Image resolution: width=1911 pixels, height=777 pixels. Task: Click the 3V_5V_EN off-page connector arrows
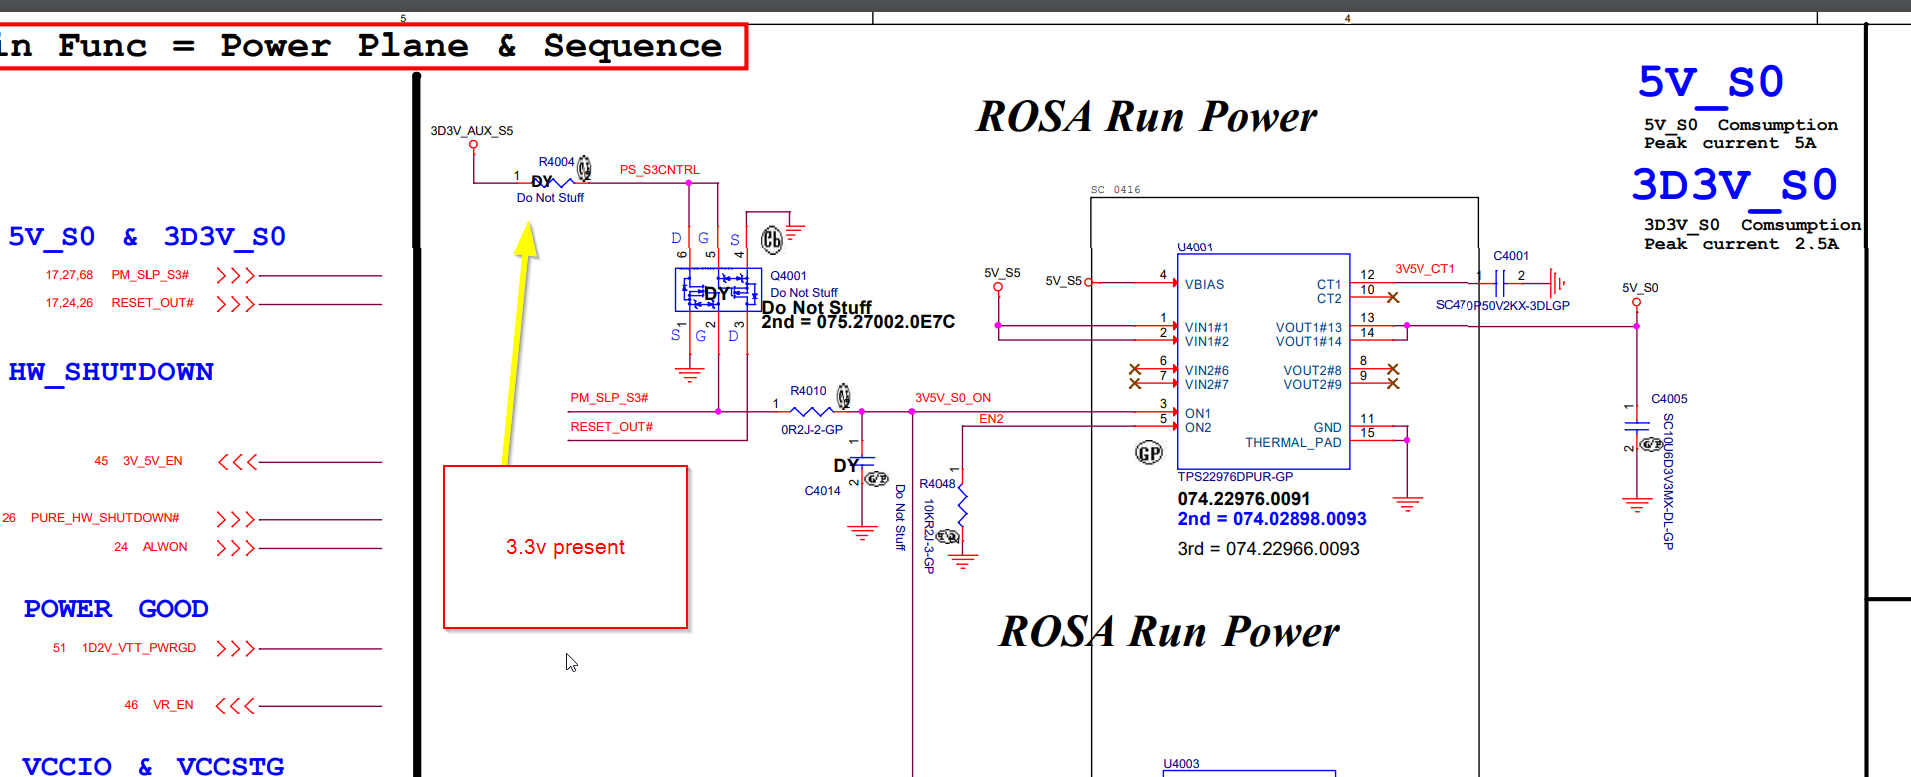(237, 462)
